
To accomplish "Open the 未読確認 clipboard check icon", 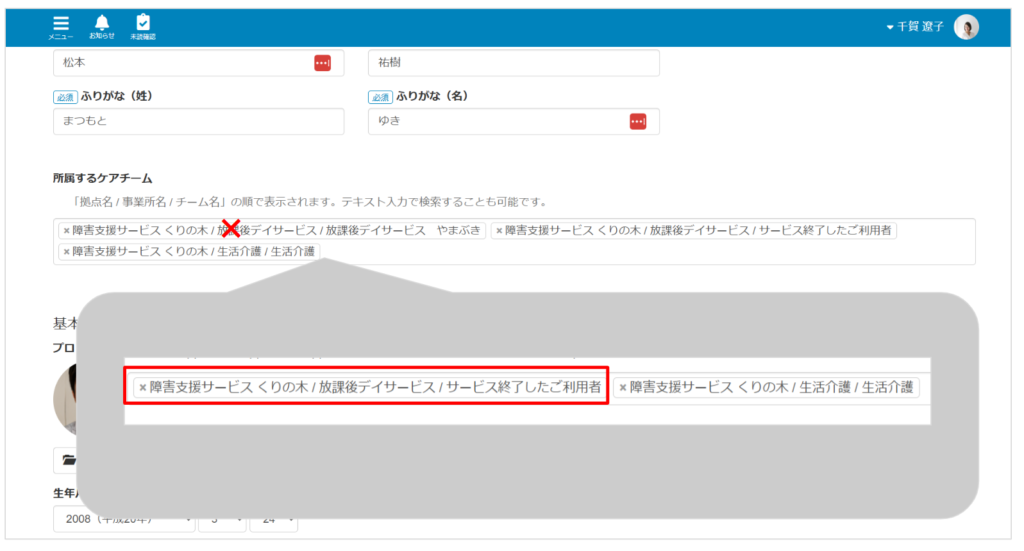I will (x=143, y=26).
